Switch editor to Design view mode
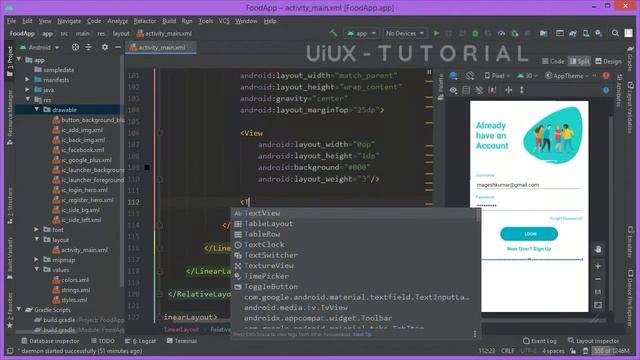This screenshot has width=640, height=360. pyautogui.click(x=609, y=61)
